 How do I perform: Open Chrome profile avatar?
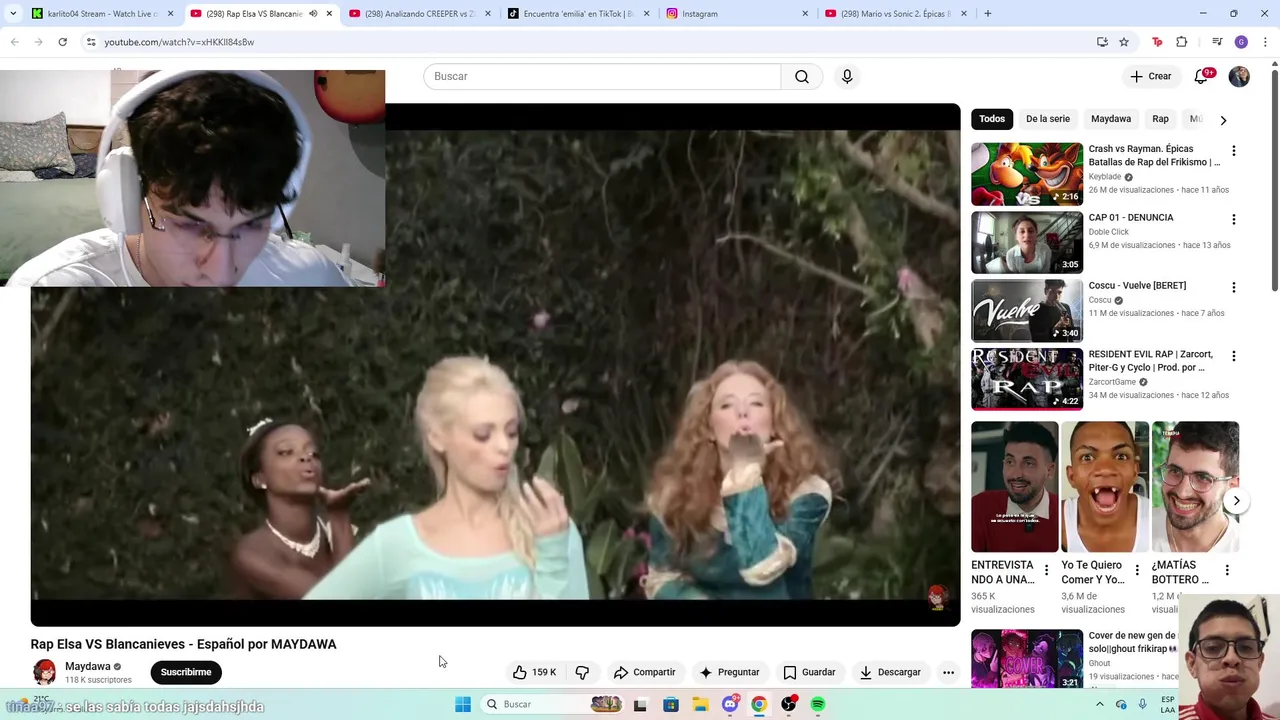1241,42
